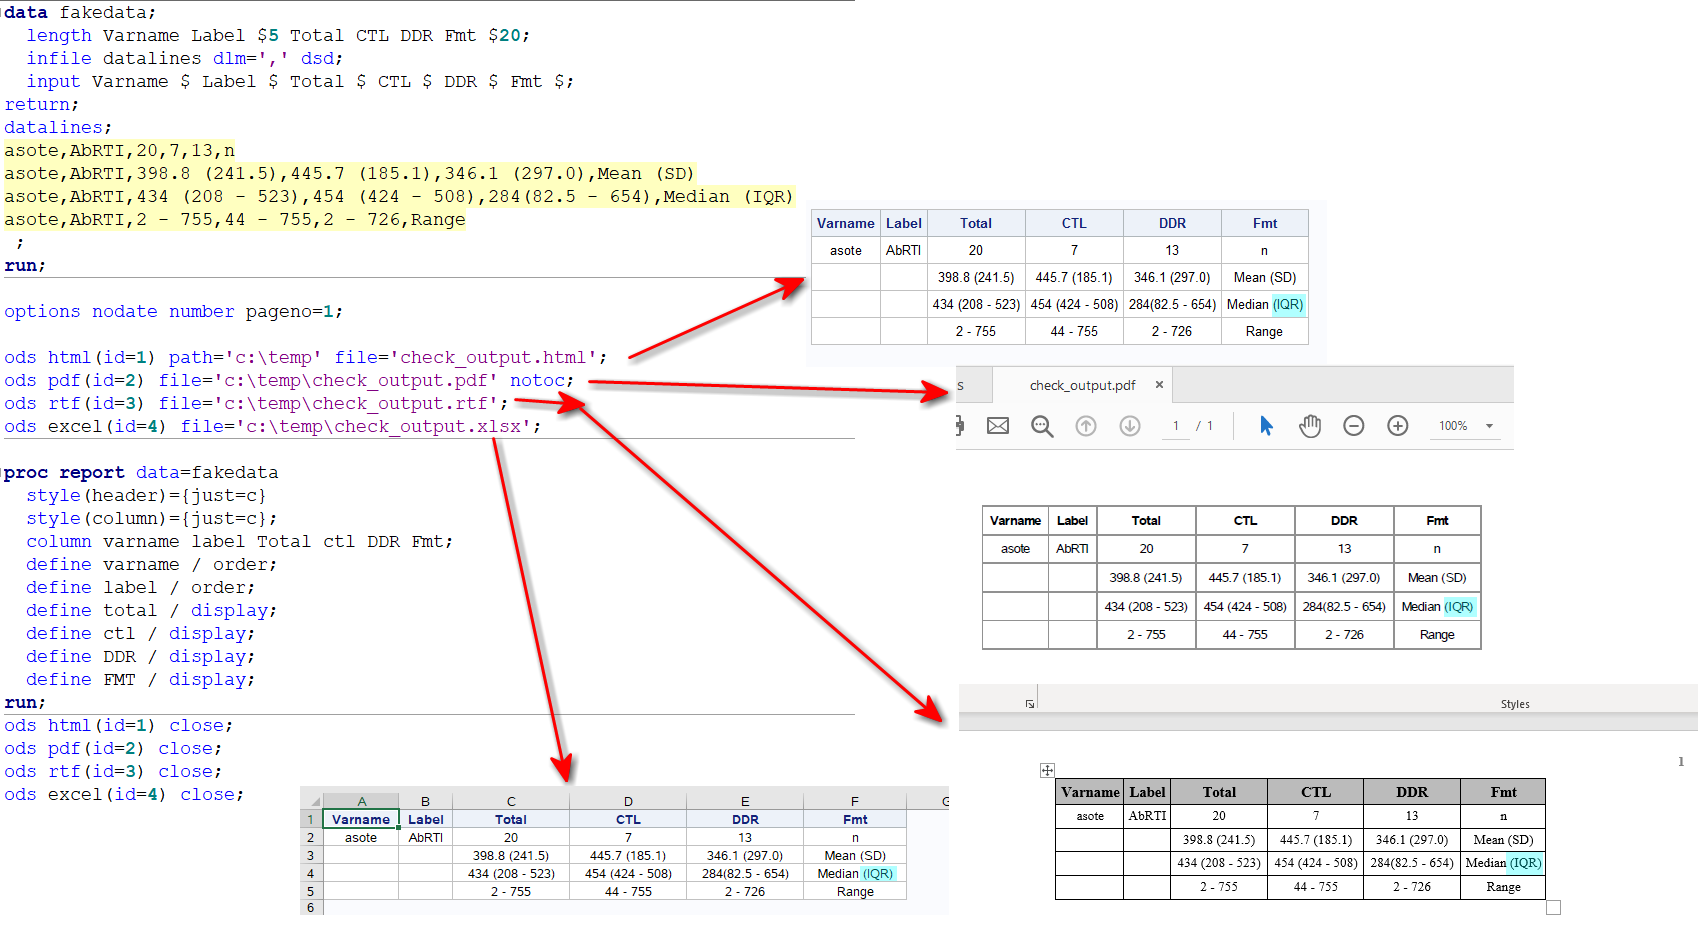Open the PDF find text magnifier tool
Viewport: 1698px width, 951px height.
(1042, 427)
